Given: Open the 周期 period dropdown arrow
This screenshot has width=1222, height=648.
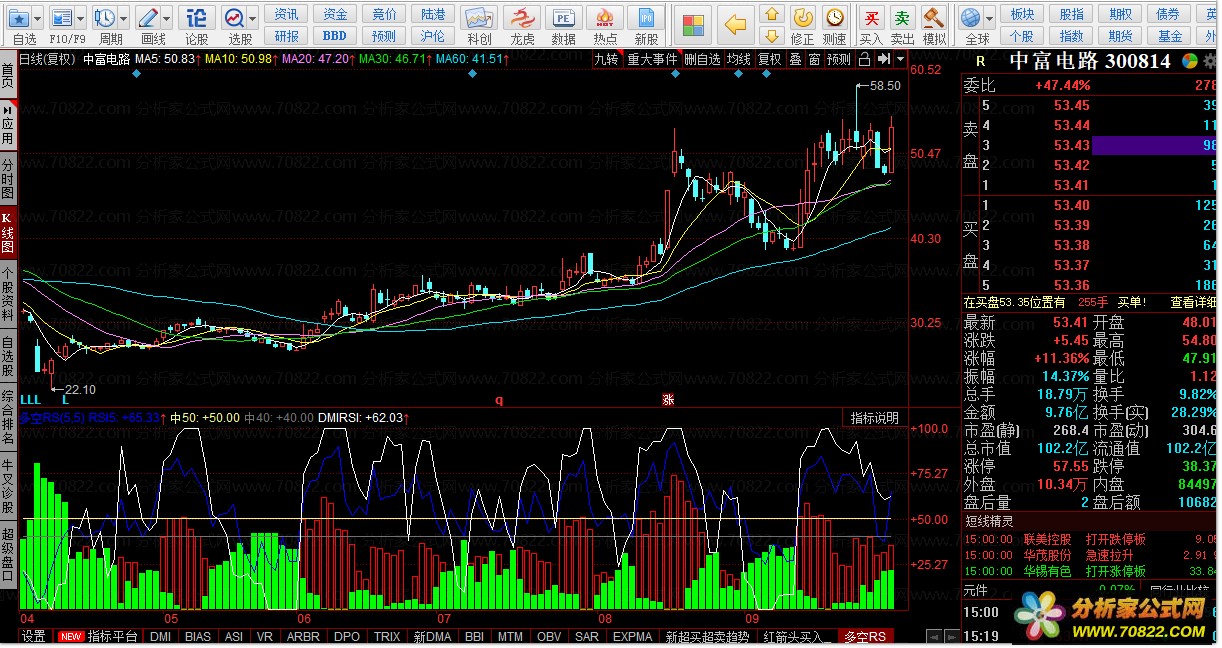Looking at the screenshot, I should 124,18.
